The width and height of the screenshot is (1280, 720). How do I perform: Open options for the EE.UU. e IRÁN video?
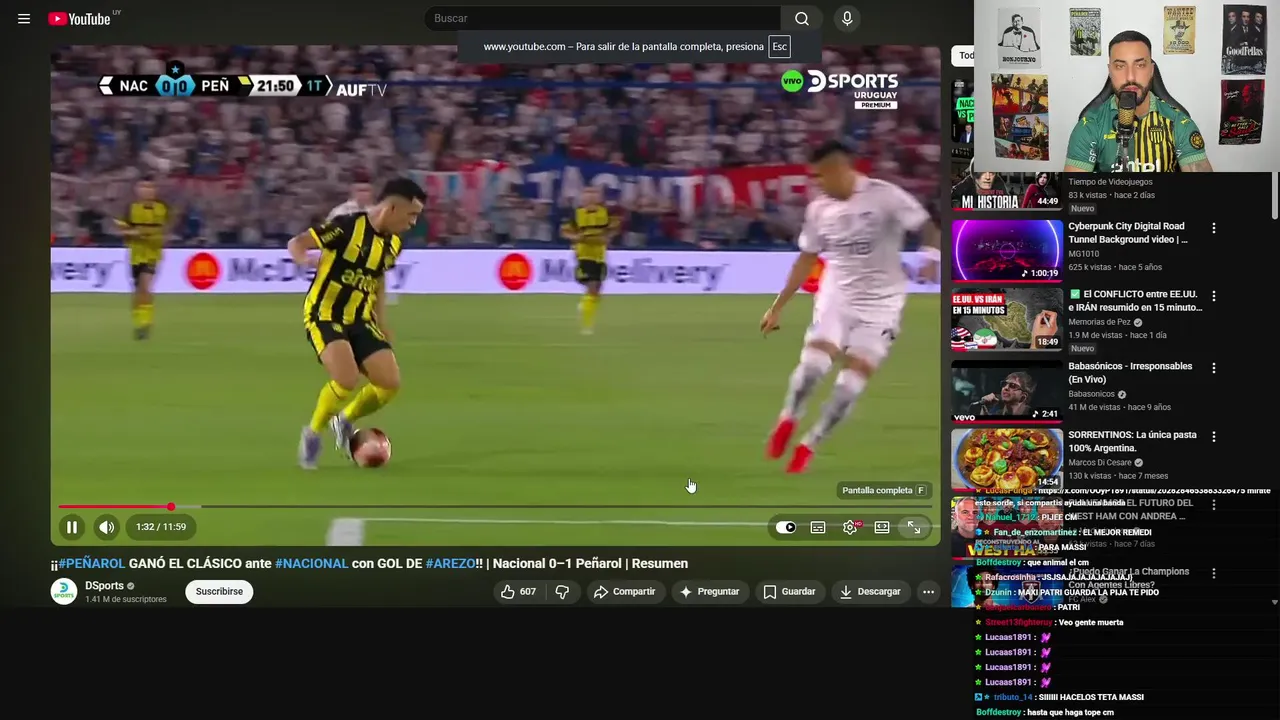(1214, 296)
